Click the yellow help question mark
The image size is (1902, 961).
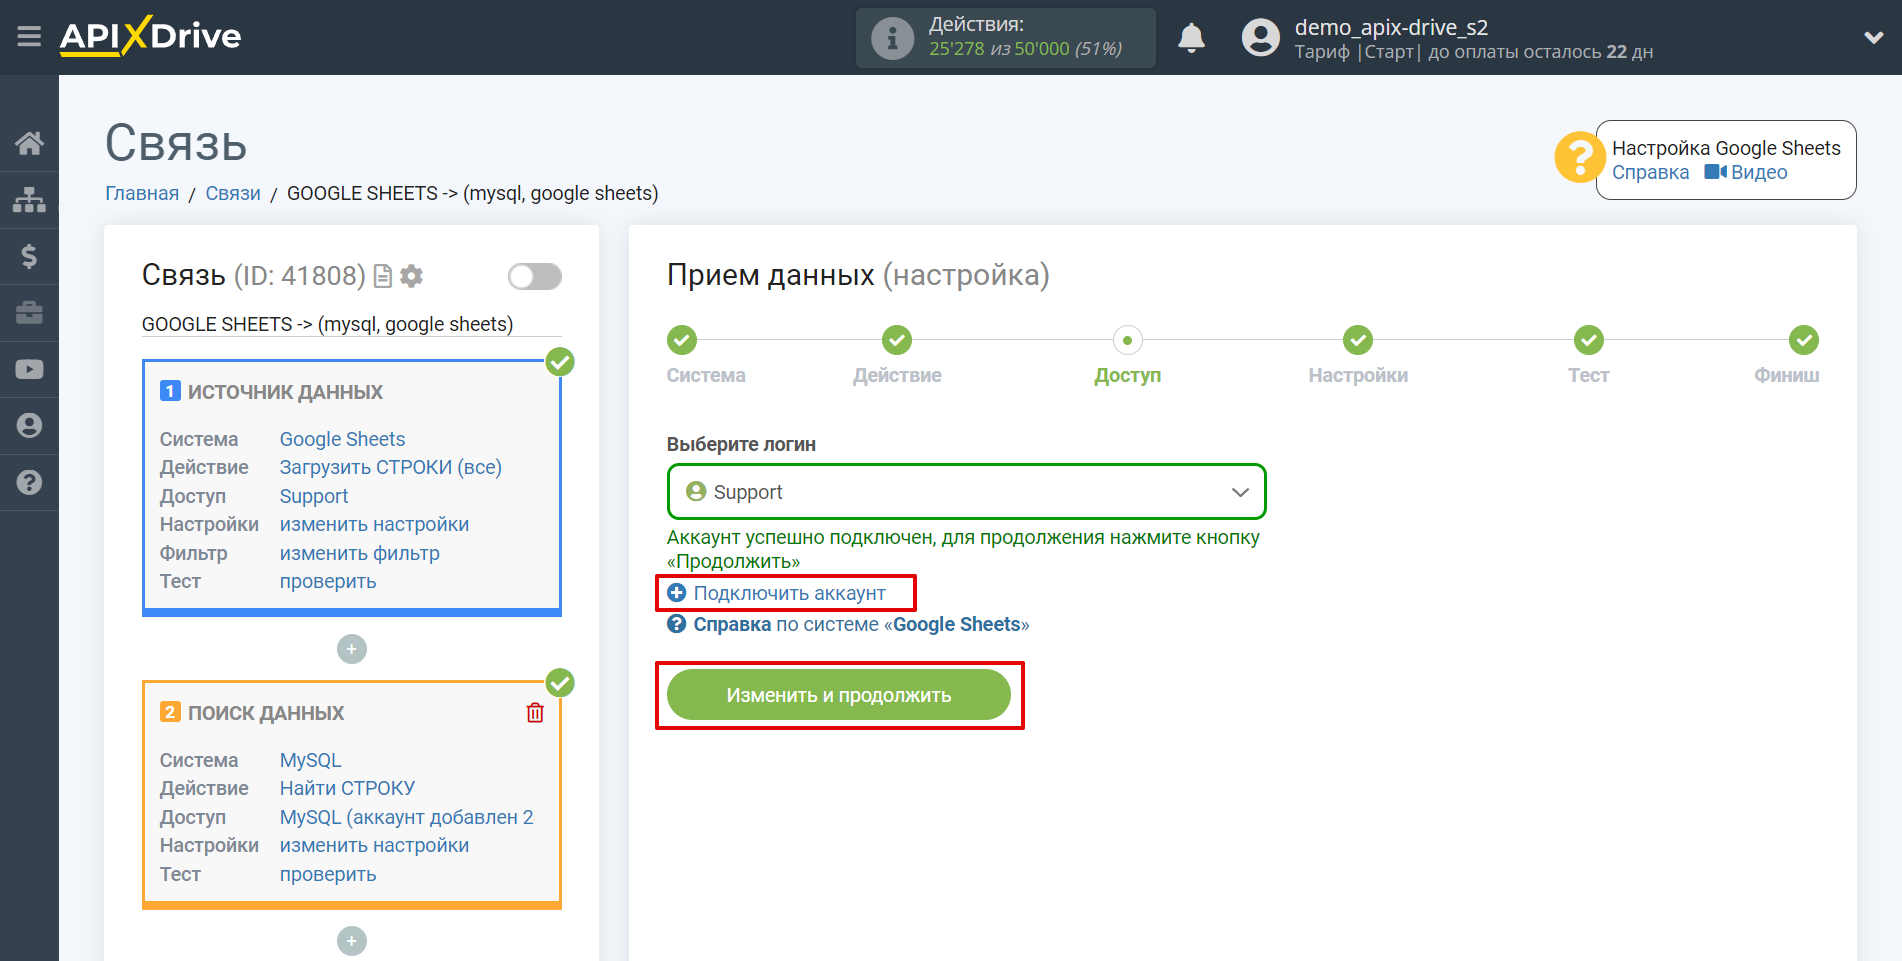tap(1579, 158)
